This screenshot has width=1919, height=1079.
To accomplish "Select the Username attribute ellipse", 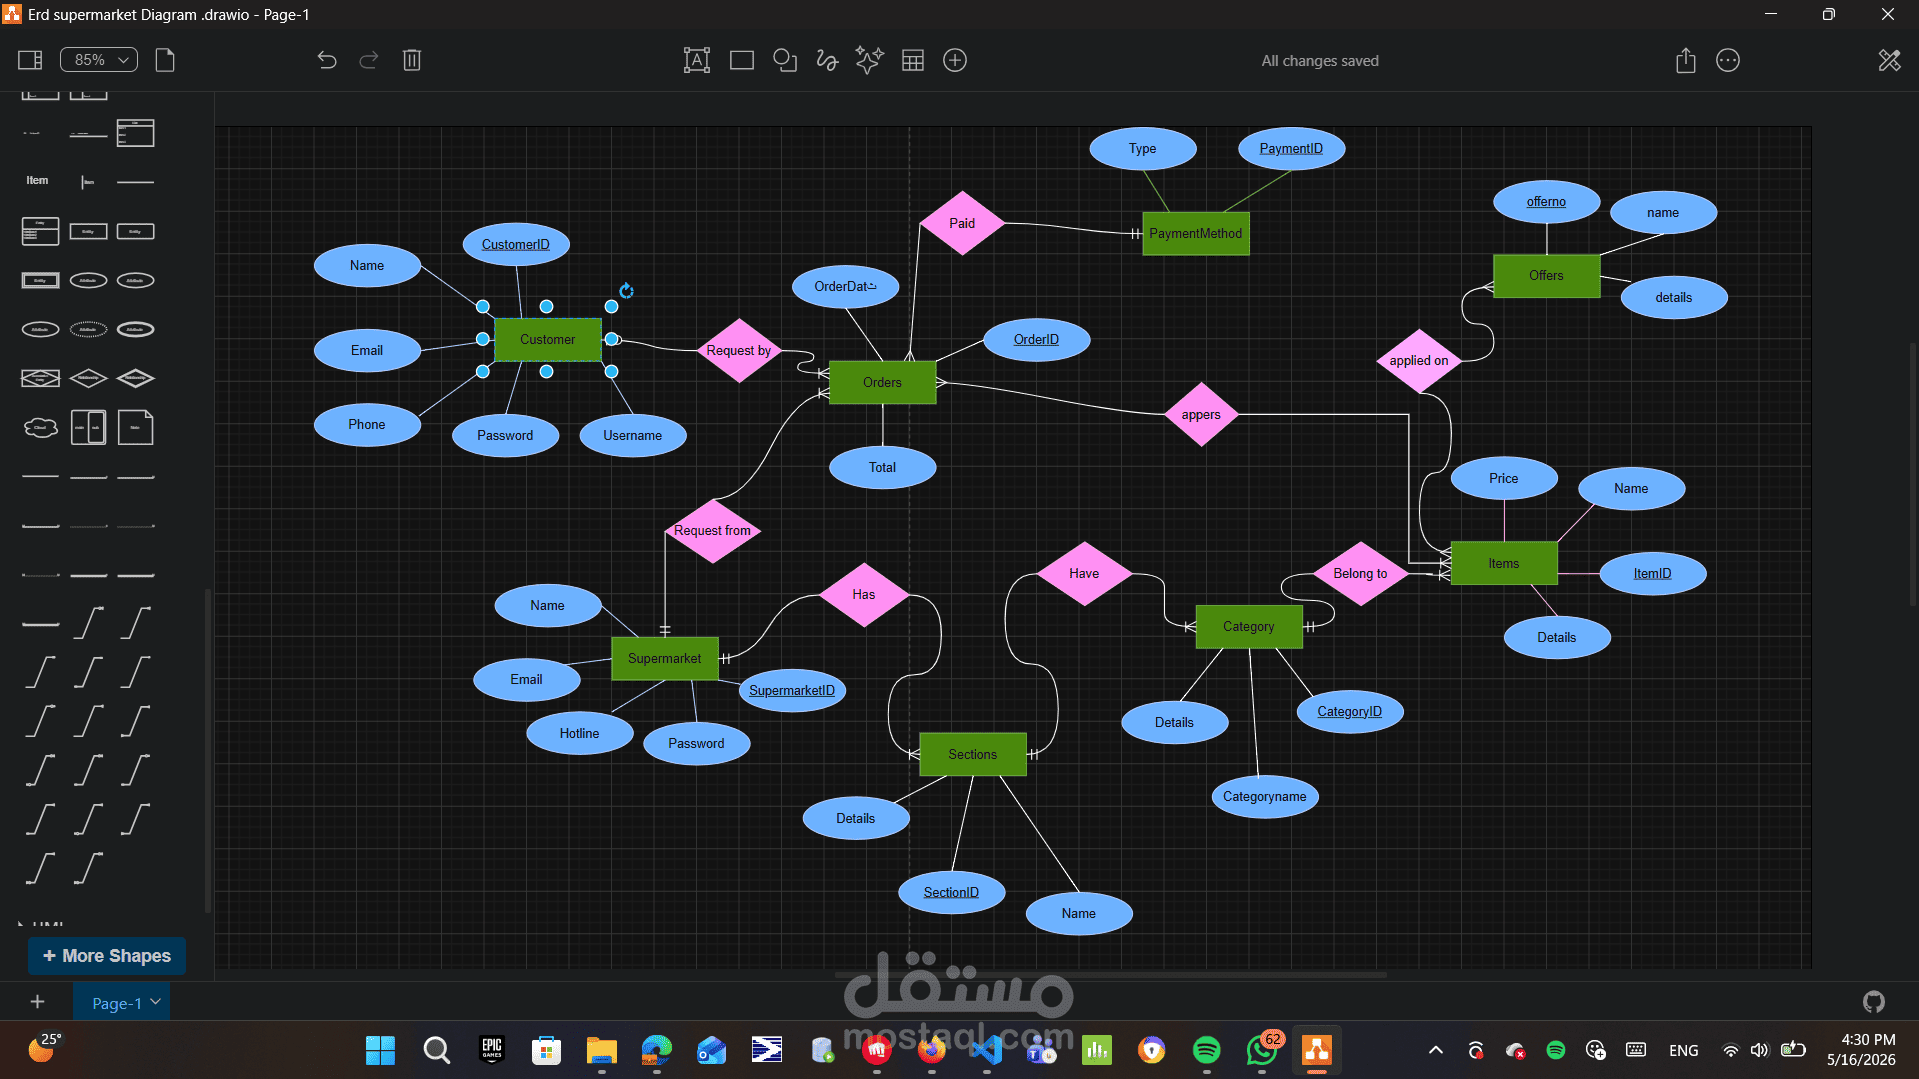I will tap(633, 436).
